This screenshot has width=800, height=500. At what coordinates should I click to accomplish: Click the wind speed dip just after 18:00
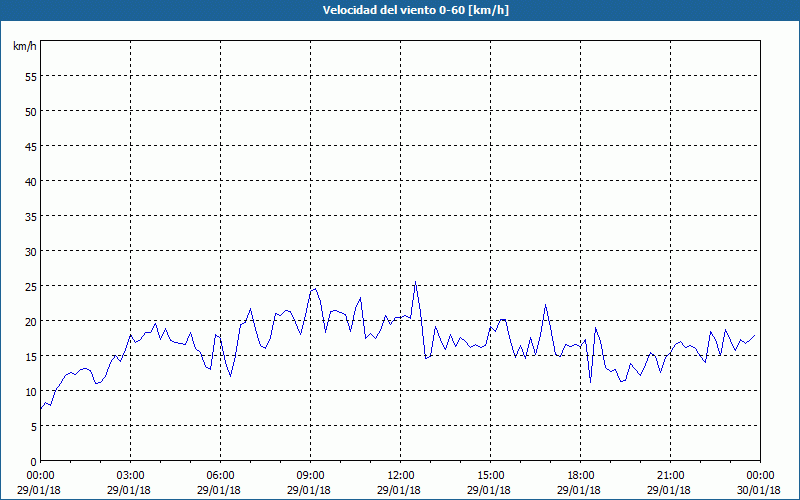[x=590, y=382]
